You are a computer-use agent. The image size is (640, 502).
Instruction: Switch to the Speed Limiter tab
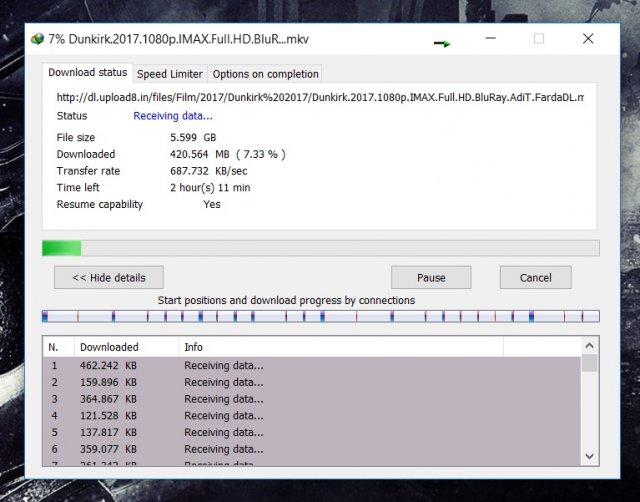click(x=169, y=74)
